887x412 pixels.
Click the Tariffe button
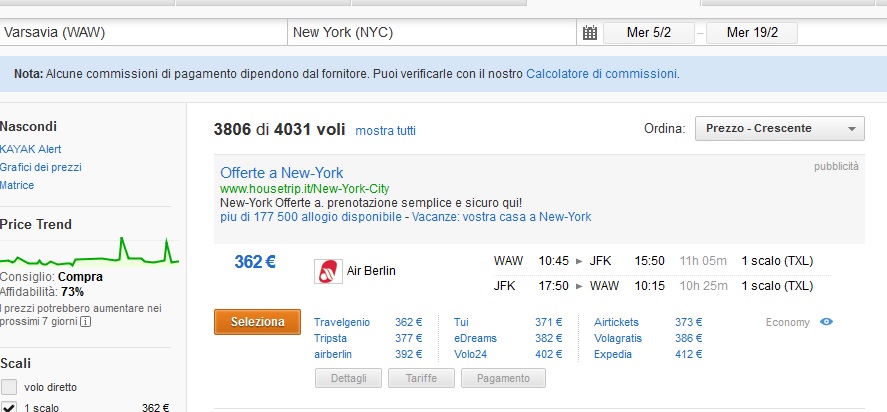[x=421, y=378]
